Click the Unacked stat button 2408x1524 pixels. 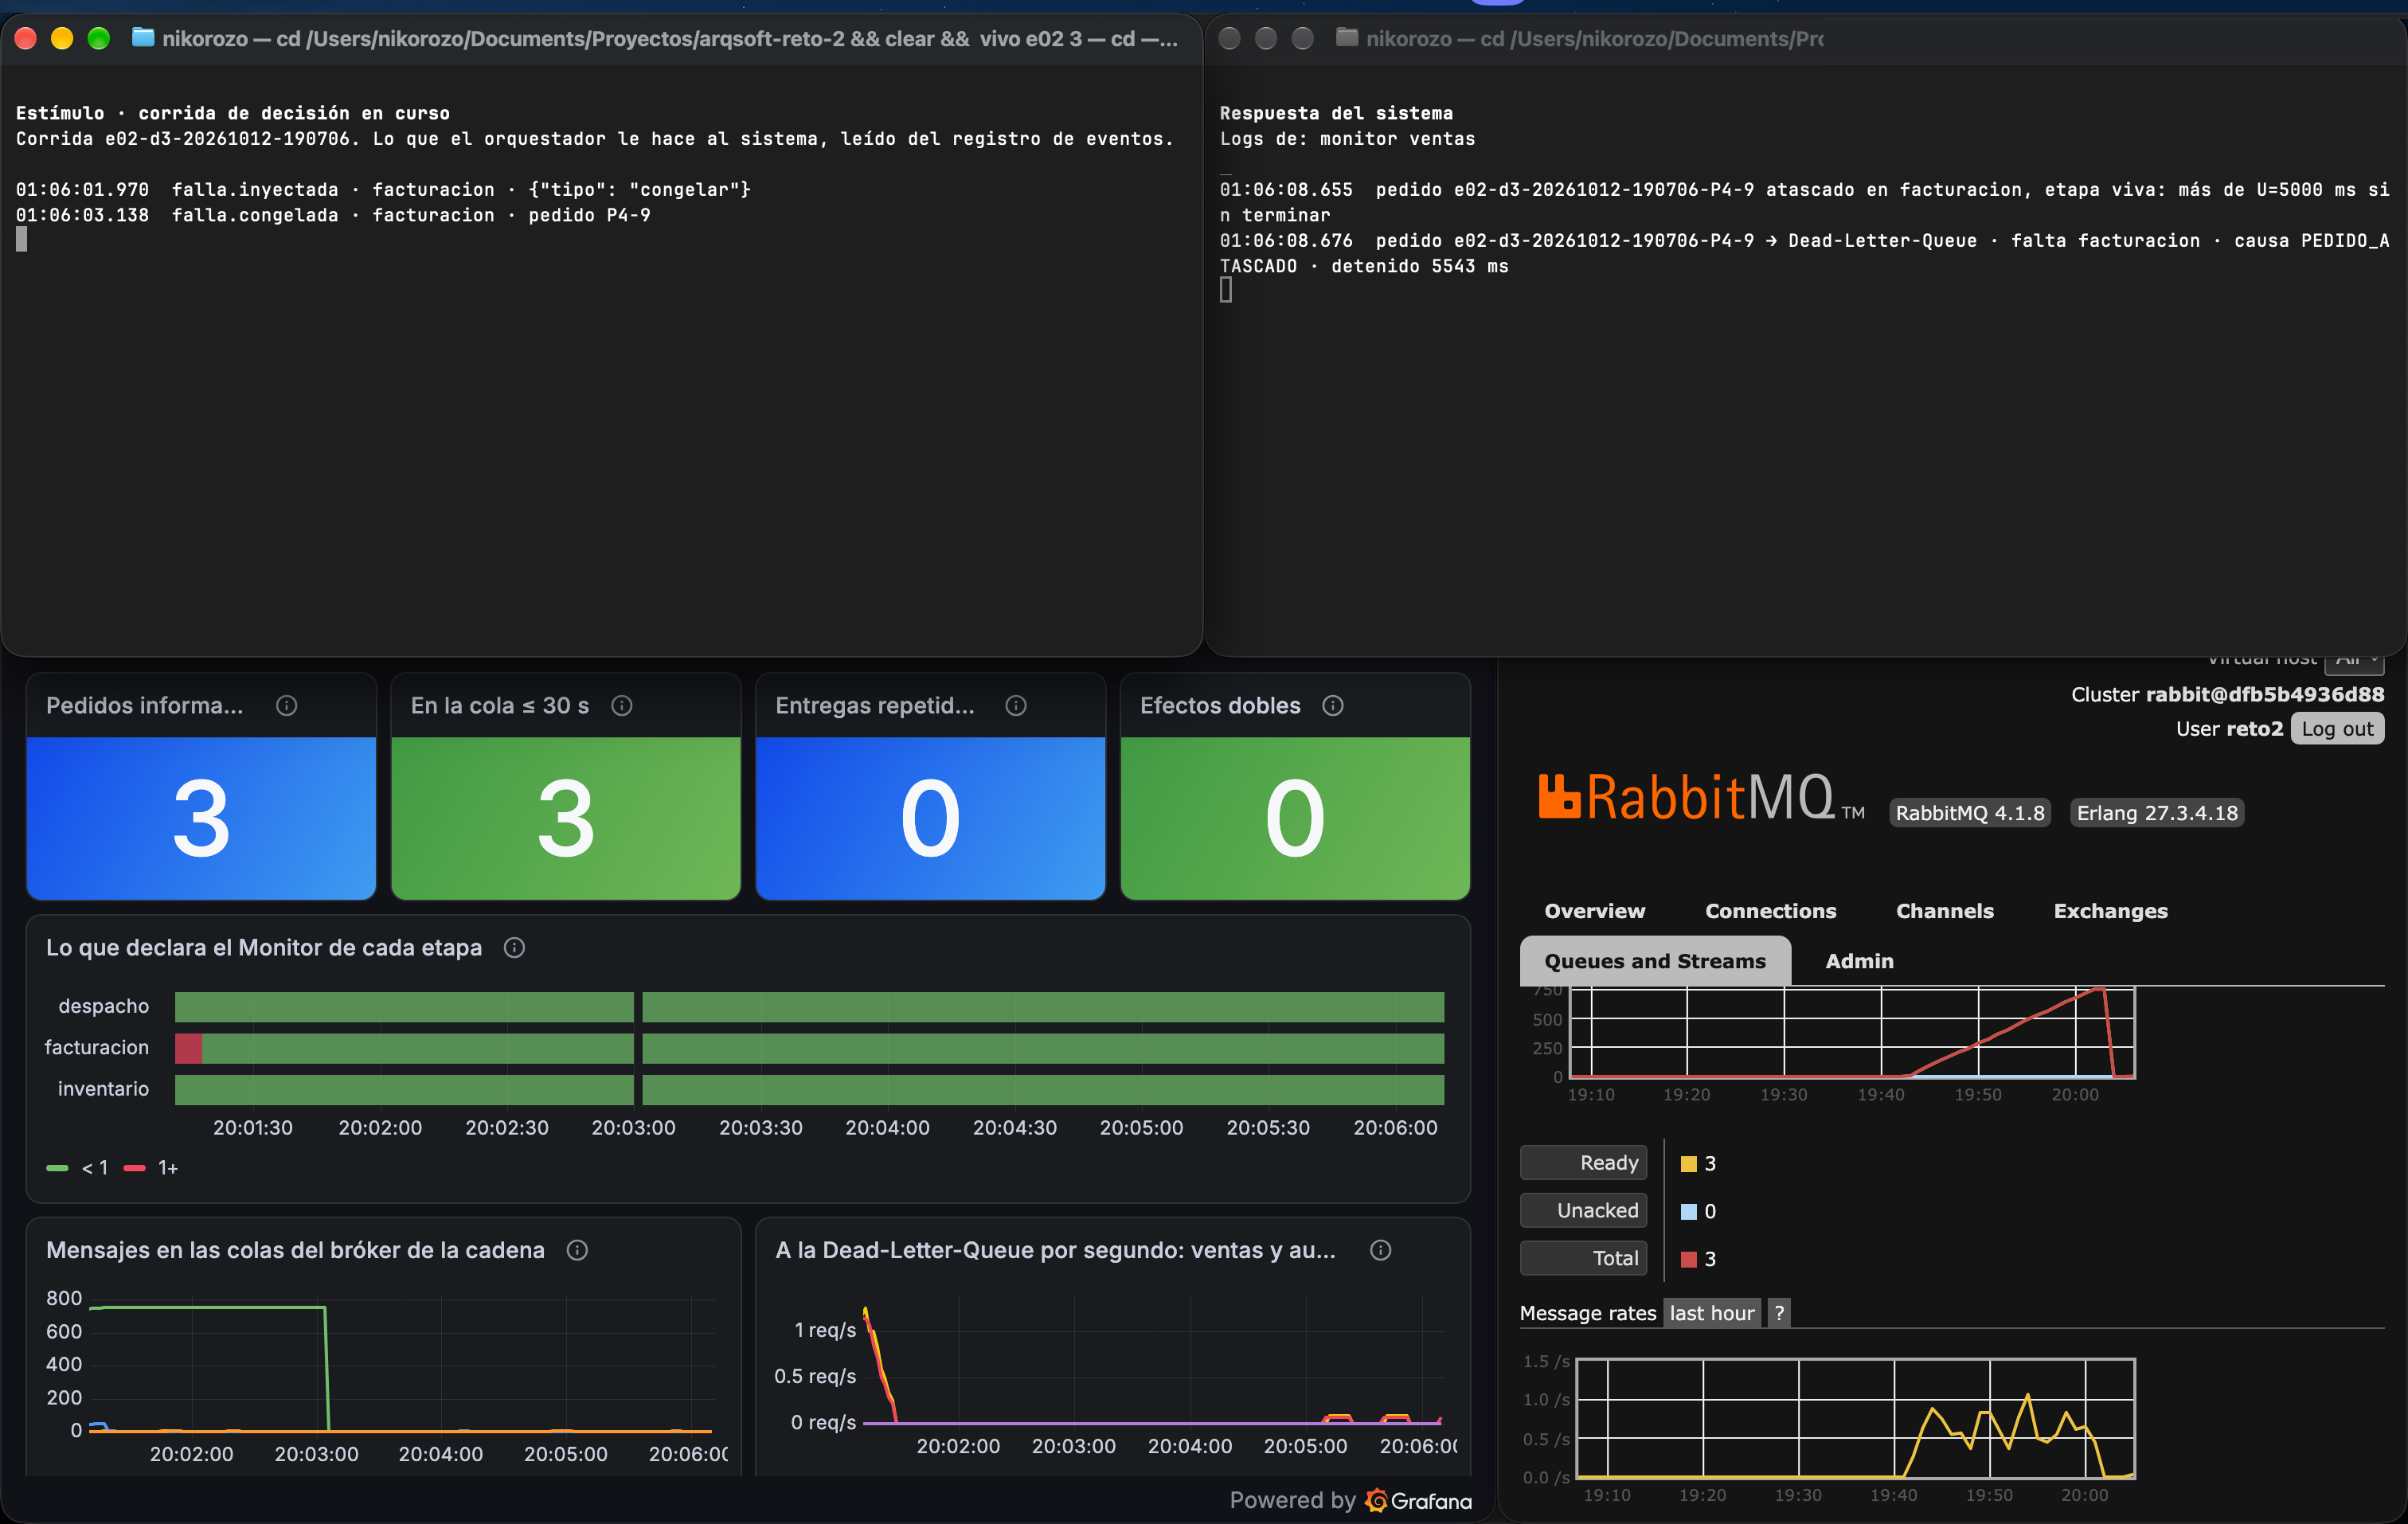(1583, 1211)
